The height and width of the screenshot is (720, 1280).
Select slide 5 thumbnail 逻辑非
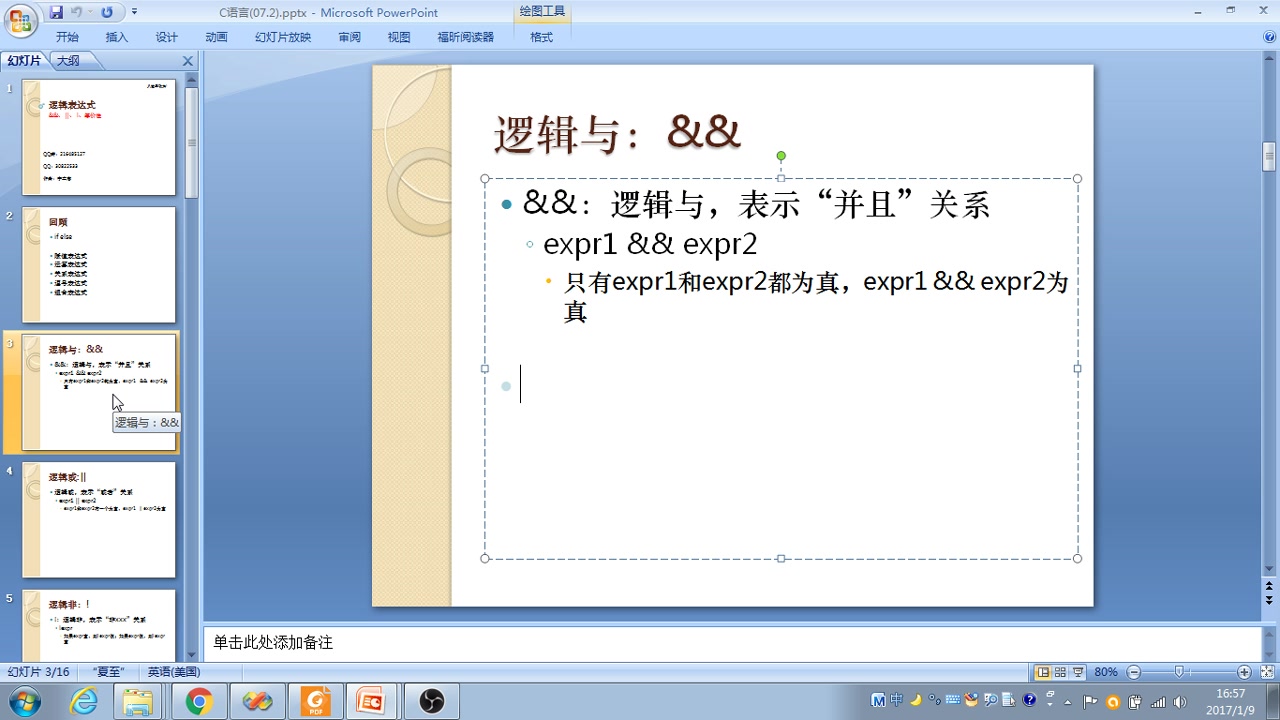[x=99, y=625]
